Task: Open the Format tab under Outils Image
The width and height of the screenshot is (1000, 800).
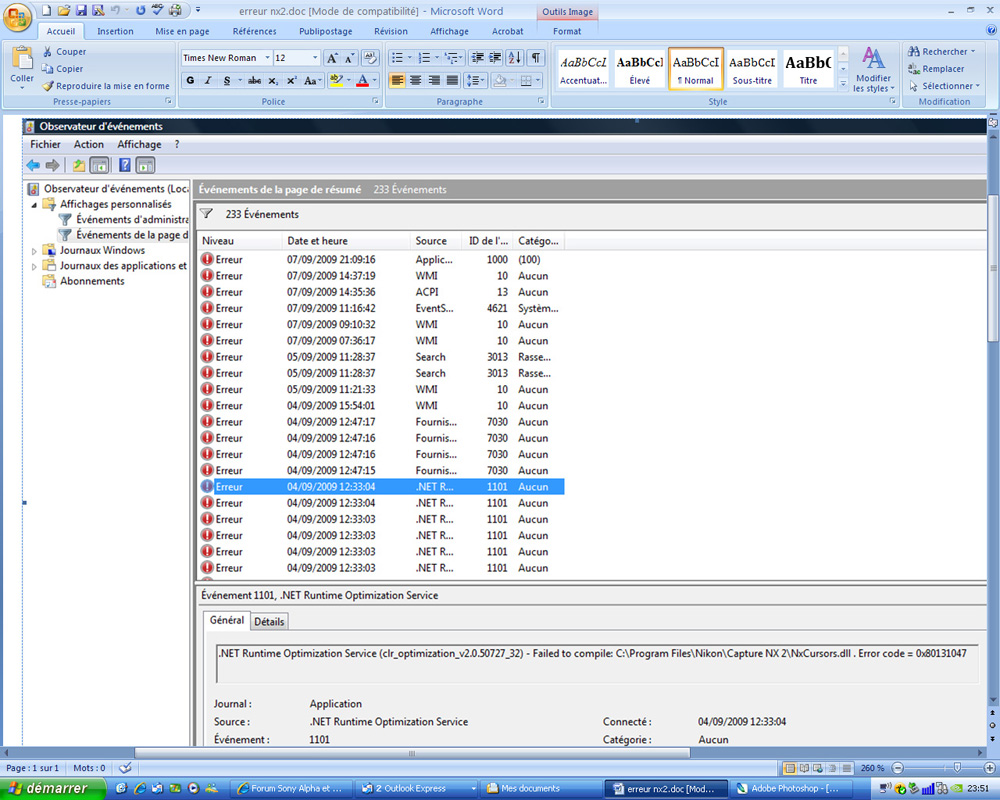Action: 567,31
